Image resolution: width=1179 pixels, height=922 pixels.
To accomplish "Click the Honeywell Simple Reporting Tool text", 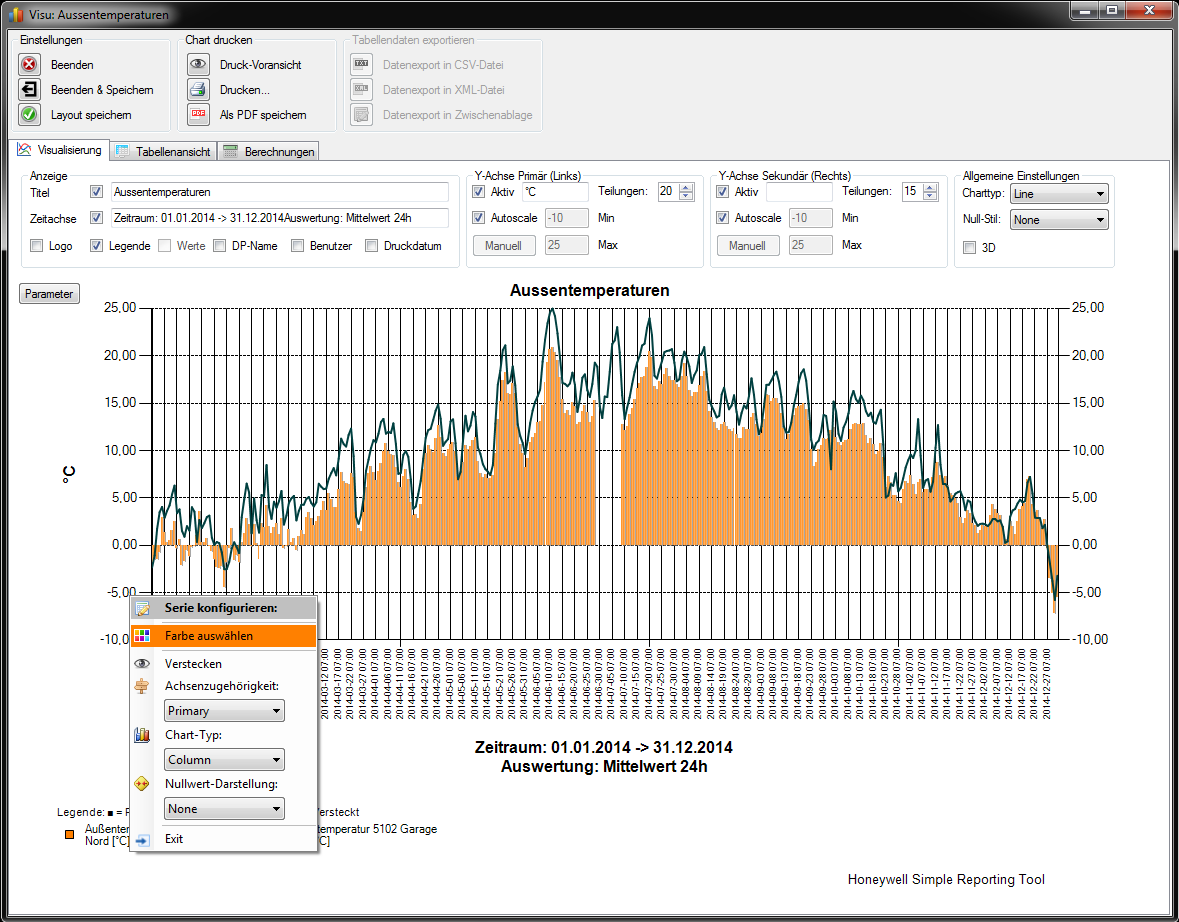I will pyautogui.click(x=946, y=879).
